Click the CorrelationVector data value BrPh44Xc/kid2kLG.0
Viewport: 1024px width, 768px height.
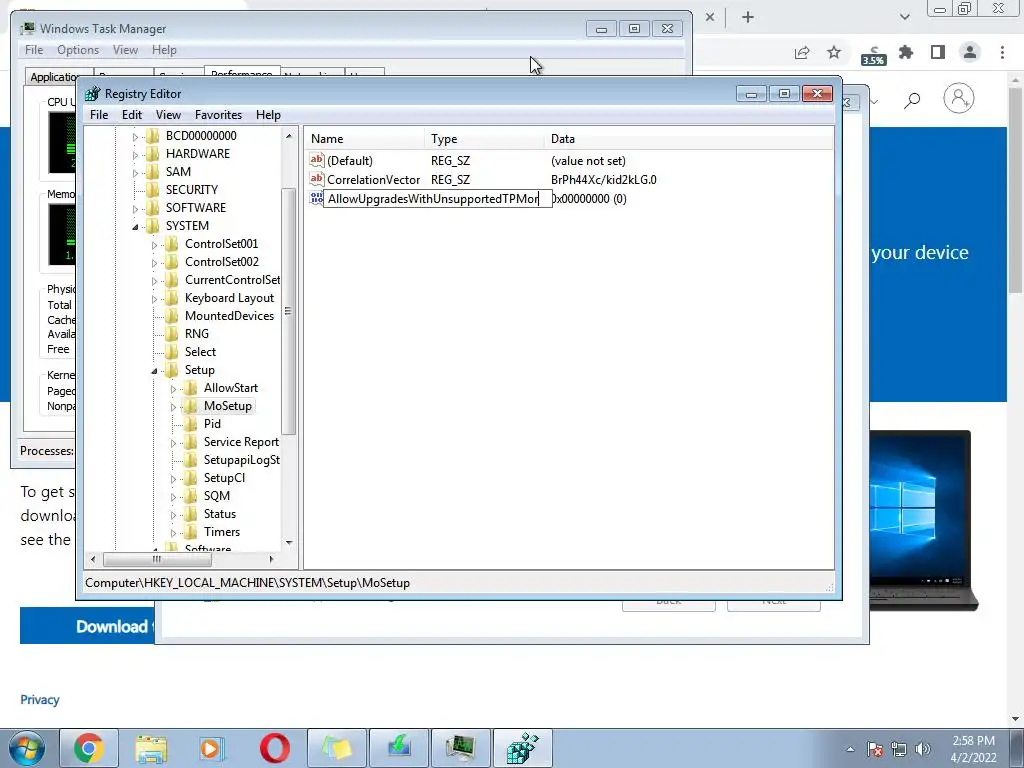[603, 180]
